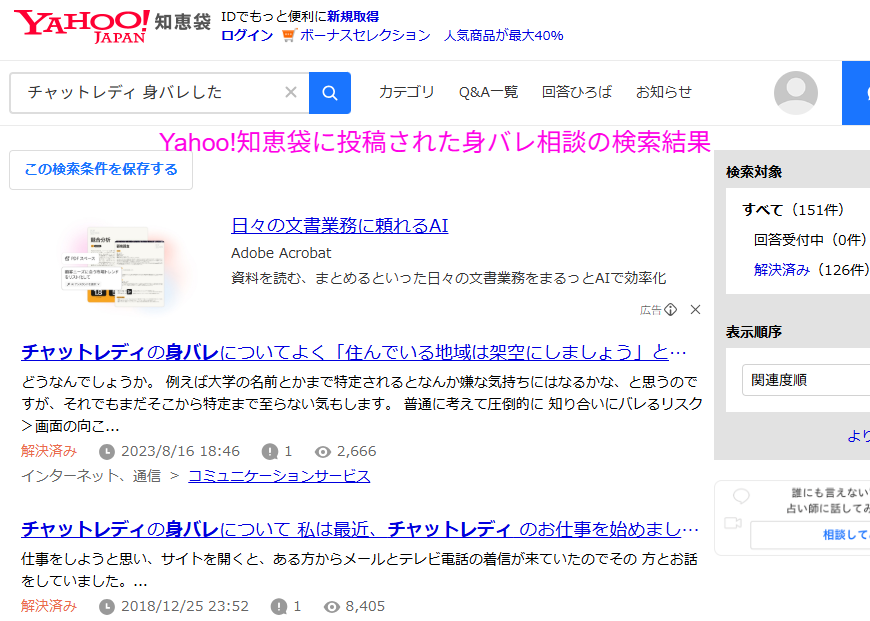Click the Yahoo! JAPAN logo

click(82, 26)
